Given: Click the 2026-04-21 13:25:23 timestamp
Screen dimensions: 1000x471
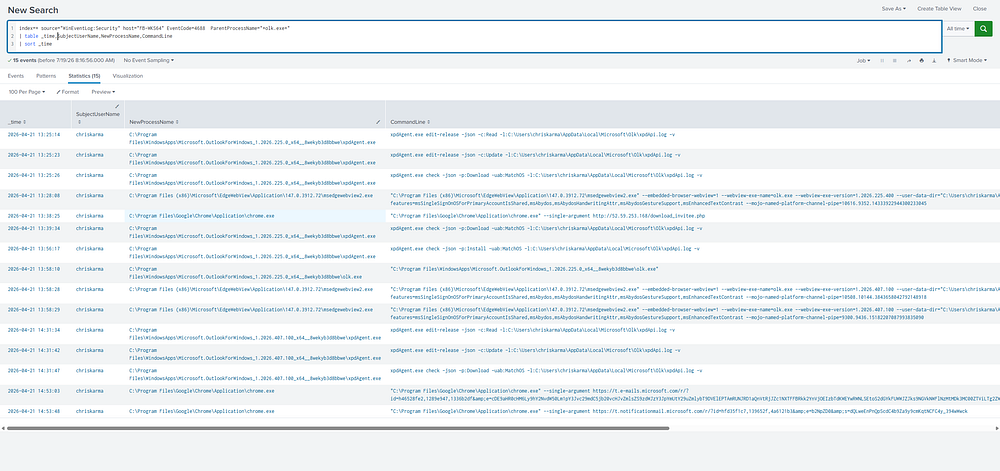Looking at the screenshot, I should [34, 155].
